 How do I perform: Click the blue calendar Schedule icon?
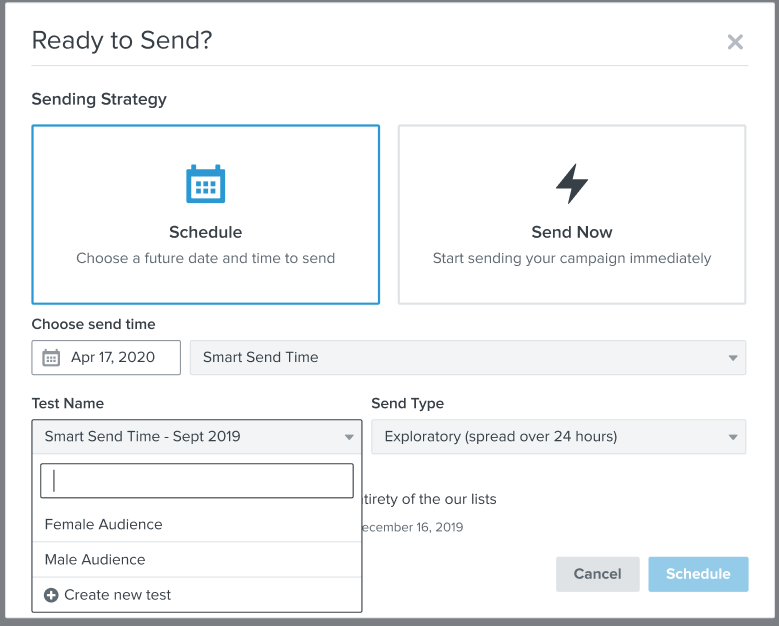[205, 184]
